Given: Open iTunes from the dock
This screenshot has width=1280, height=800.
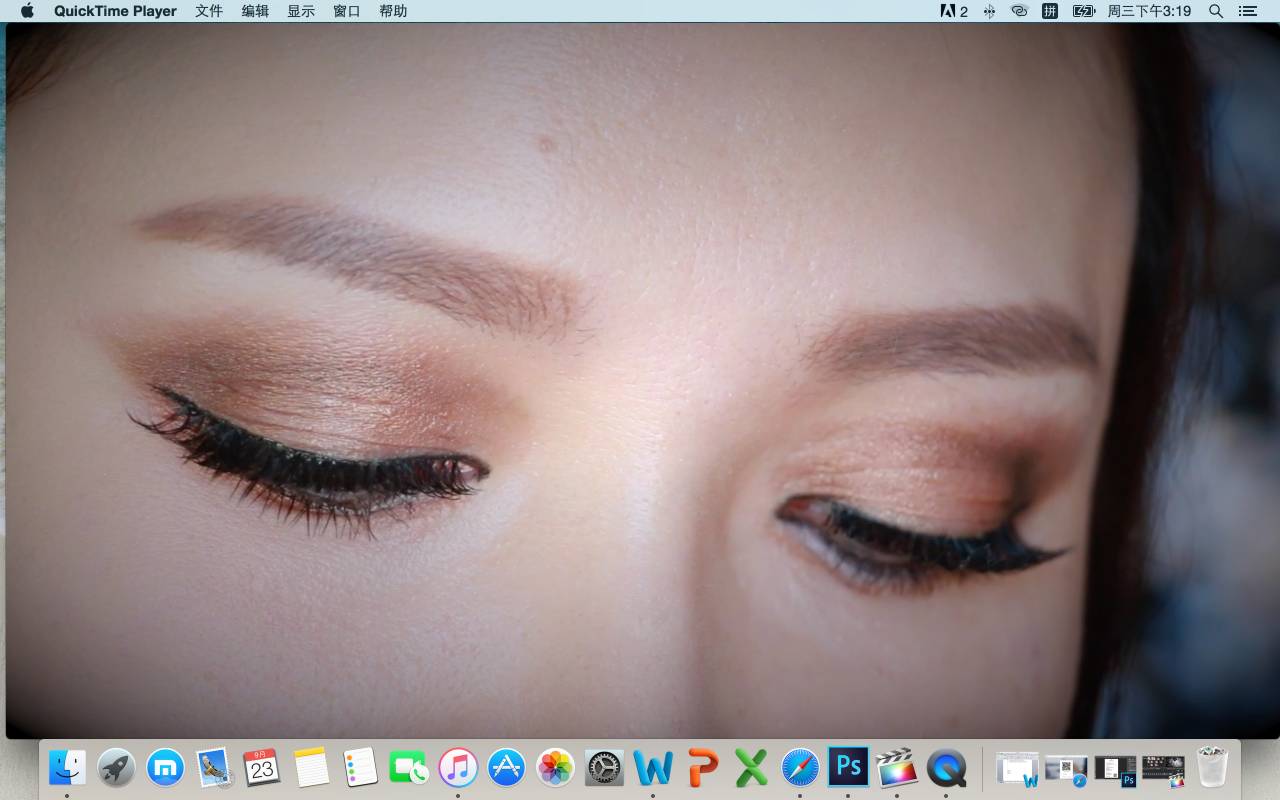Looking at the screenshot, I should tap(458, 768).
